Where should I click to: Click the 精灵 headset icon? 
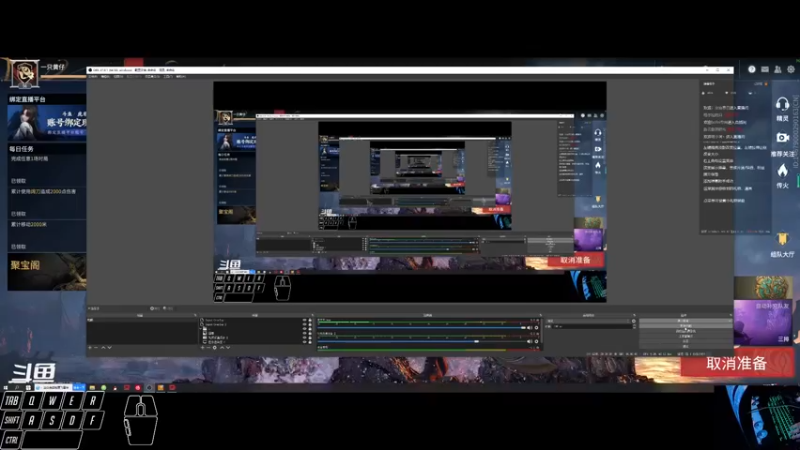[x=782, y=105]
